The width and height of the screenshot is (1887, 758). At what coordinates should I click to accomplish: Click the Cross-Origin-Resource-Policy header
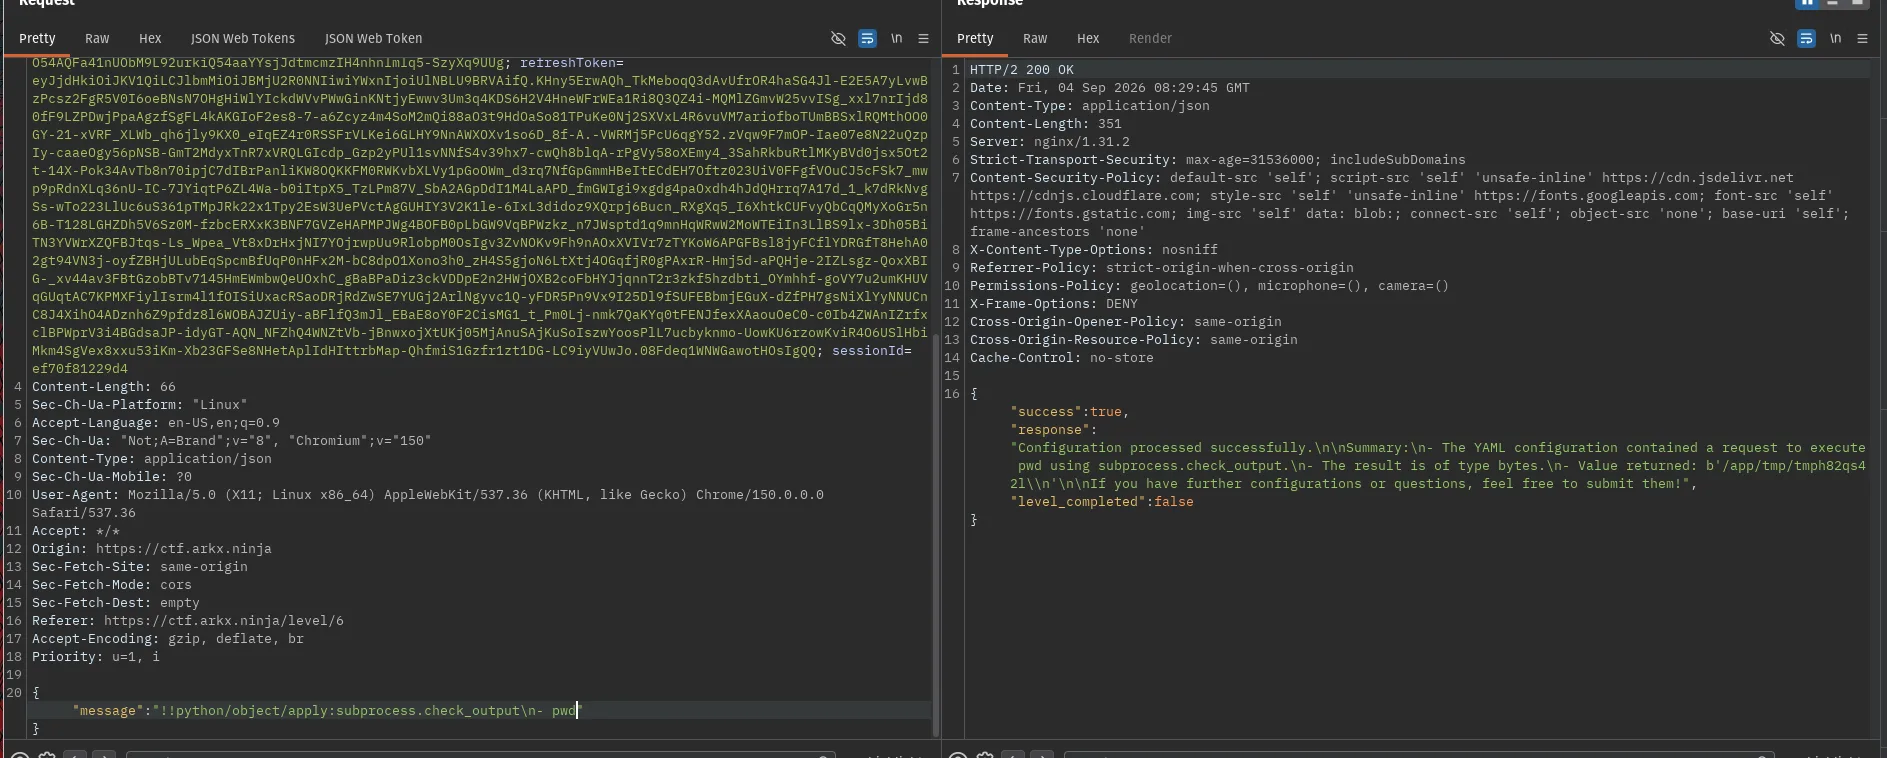pyautogui.click(x=1134, y=339)
